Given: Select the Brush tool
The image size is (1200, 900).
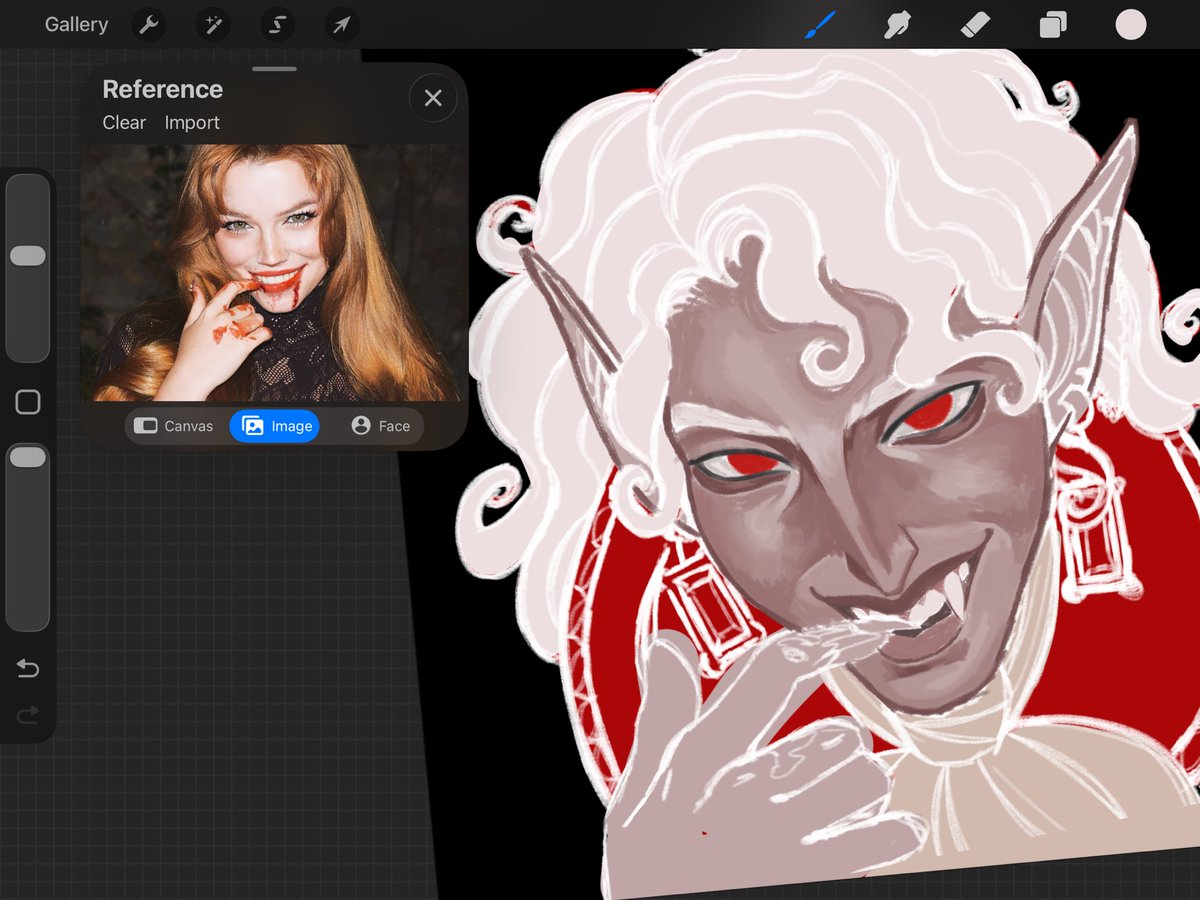Looking at the screenshot, I should pos(820,25).
